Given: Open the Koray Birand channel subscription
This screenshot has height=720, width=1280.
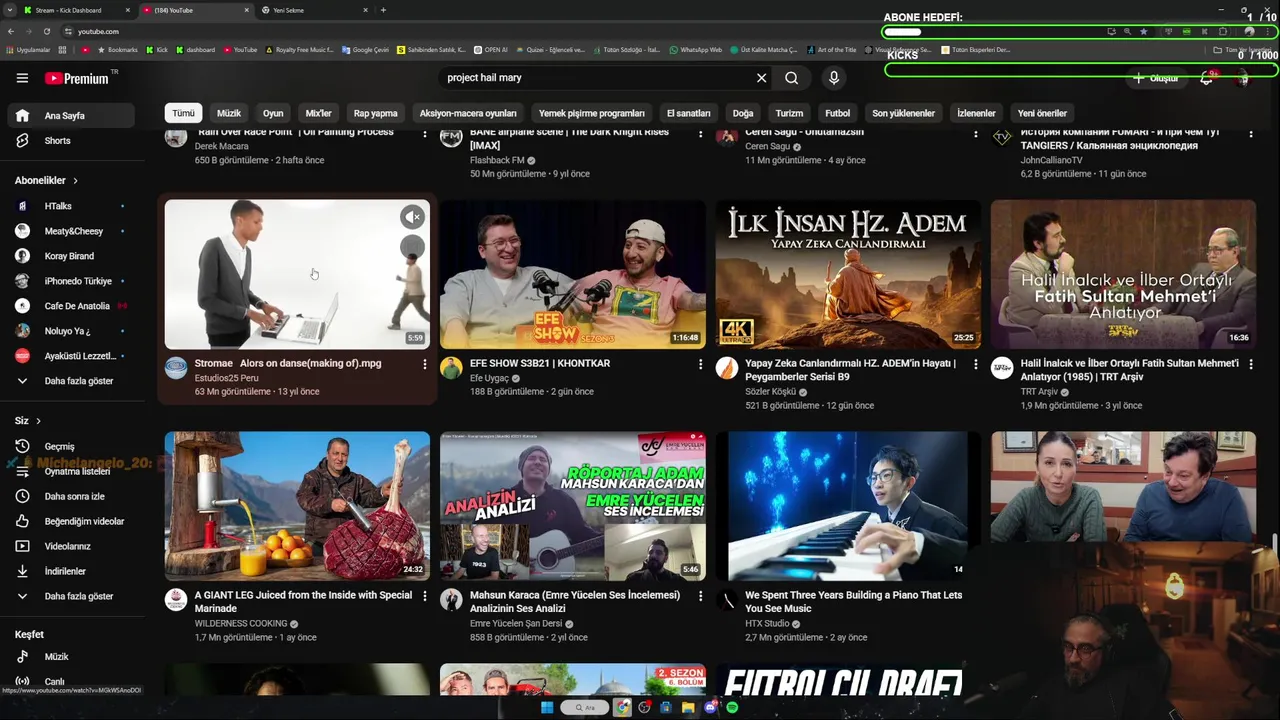Looking at the screenshot, I should tap(70, 256).
